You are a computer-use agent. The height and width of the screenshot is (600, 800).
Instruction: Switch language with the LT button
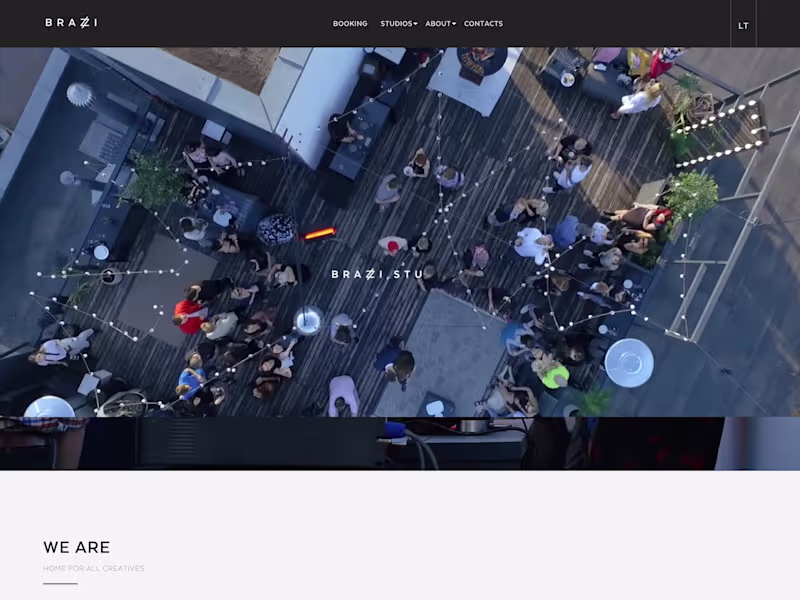(x=743, y=26)
